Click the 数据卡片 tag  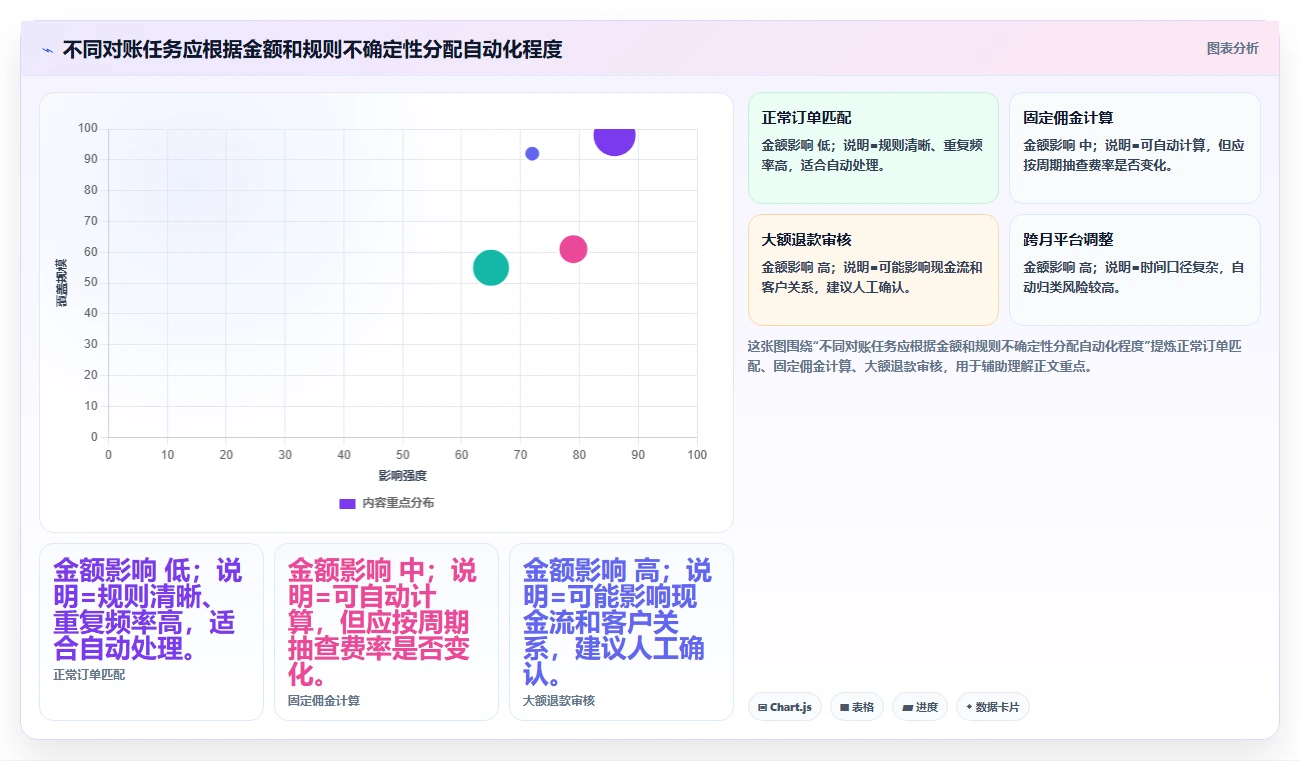tap(993, 707)
